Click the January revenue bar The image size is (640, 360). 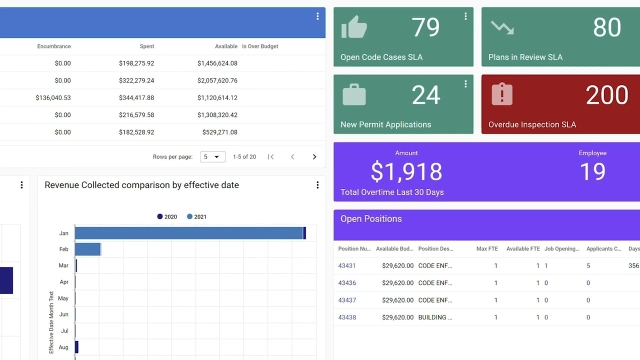[190, 233]
